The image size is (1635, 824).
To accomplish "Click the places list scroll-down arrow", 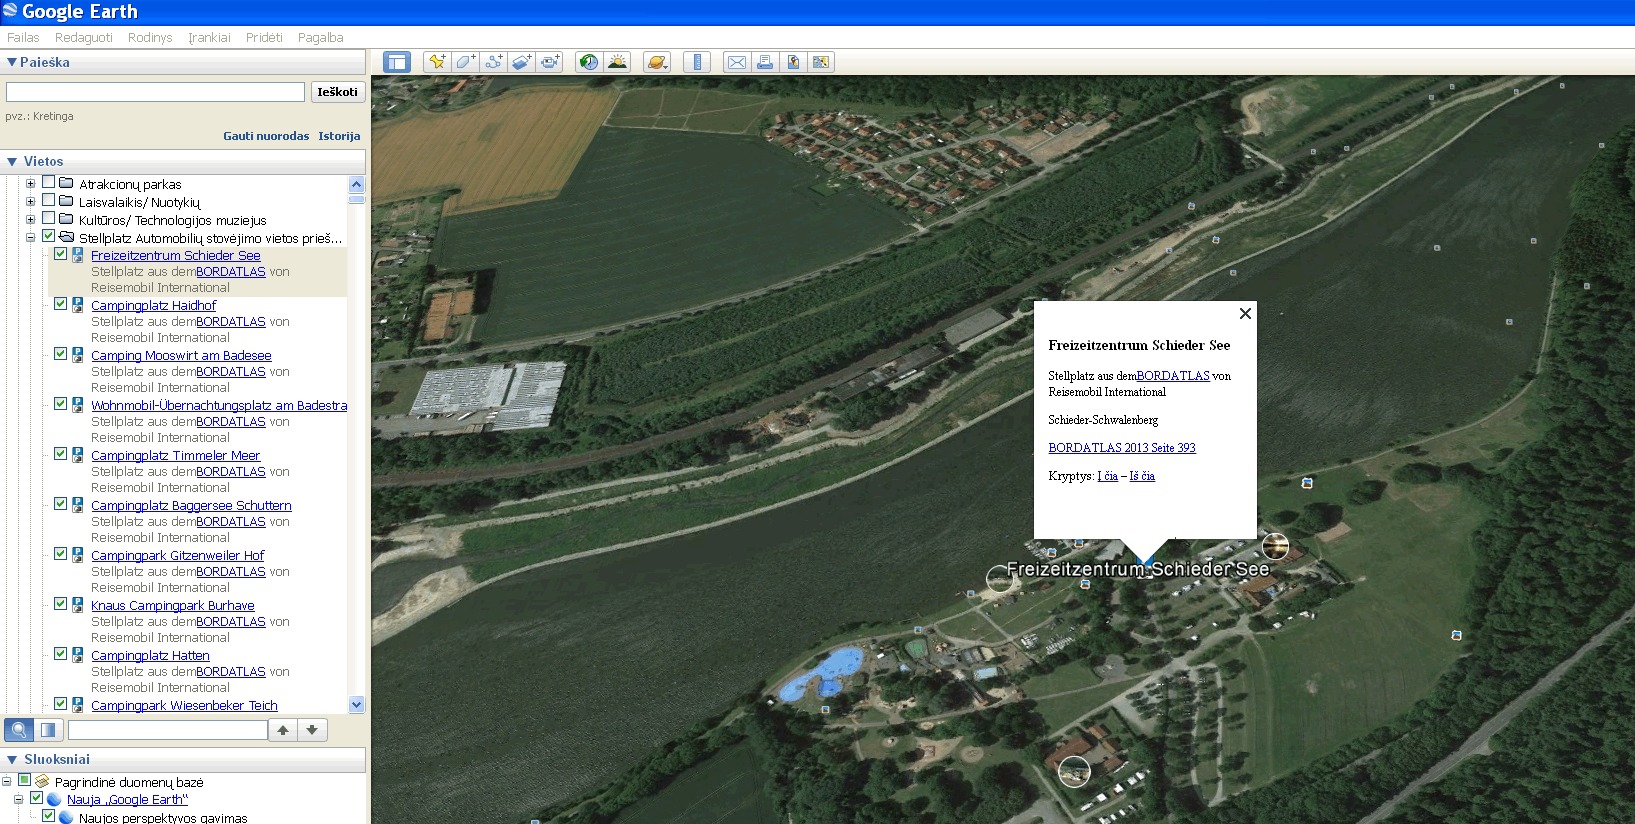I will coord(357,704).
